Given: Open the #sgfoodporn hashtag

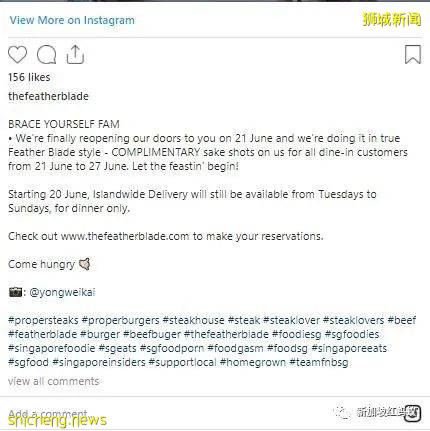Looking at the screenshot, I should [x=172, y=348].
